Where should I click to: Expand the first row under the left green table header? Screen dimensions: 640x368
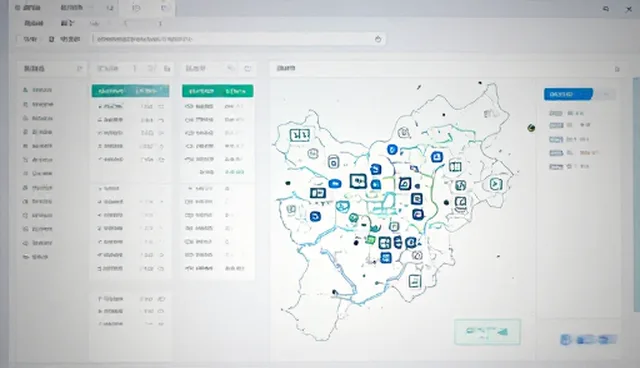(131, 106)
